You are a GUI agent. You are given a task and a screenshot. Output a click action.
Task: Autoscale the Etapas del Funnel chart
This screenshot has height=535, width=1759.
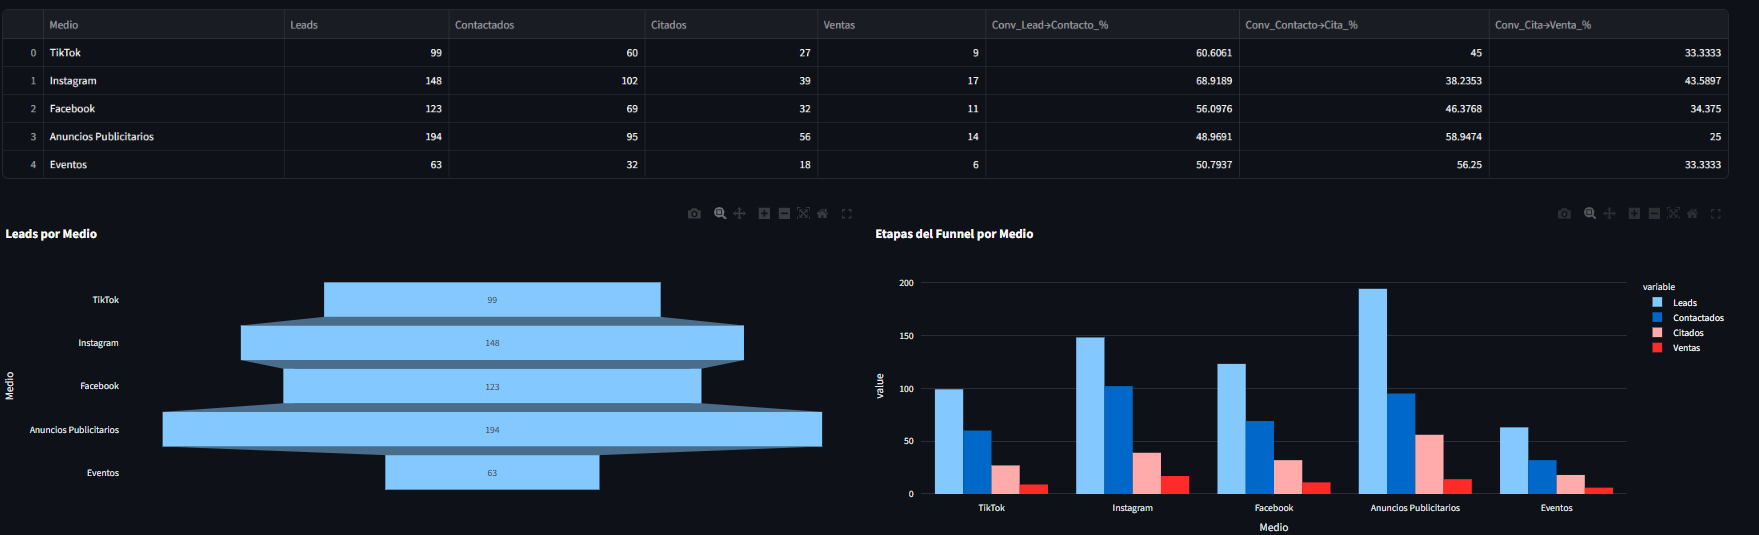click(x=1673, y=214)
